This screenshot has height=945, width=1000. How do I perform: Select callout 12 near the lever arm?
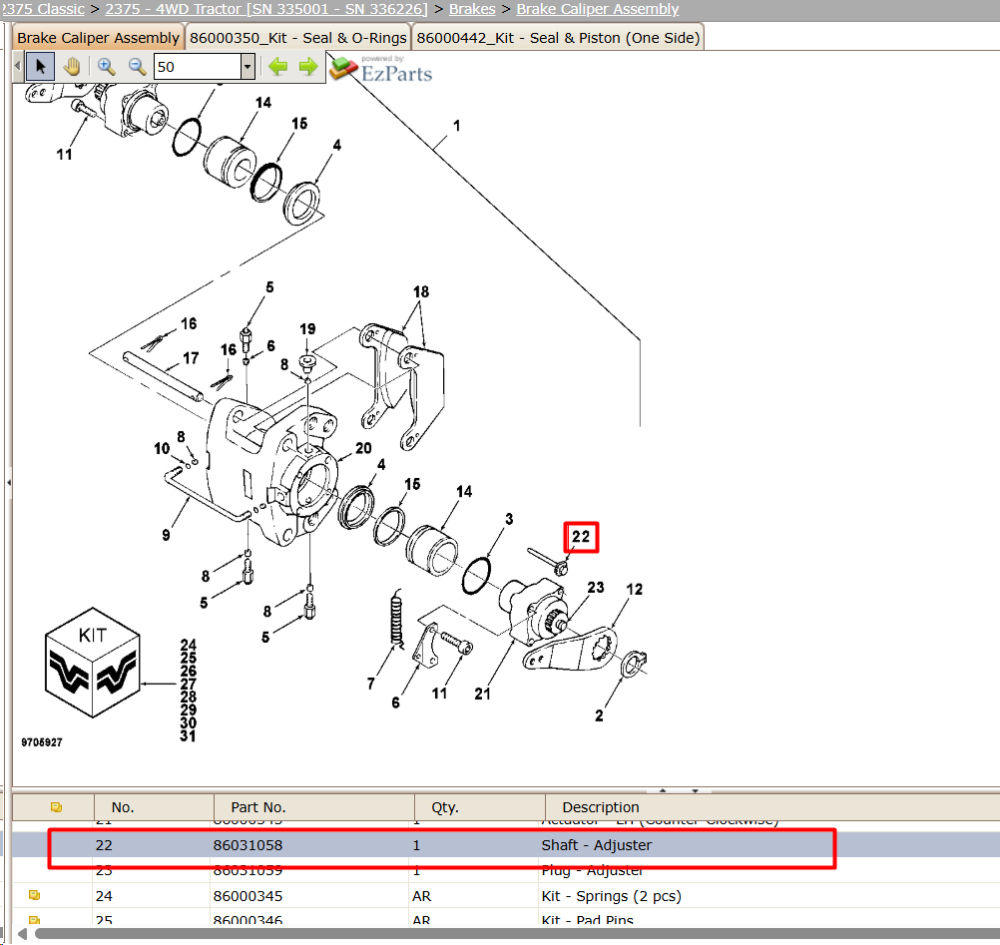pos(635,589)
